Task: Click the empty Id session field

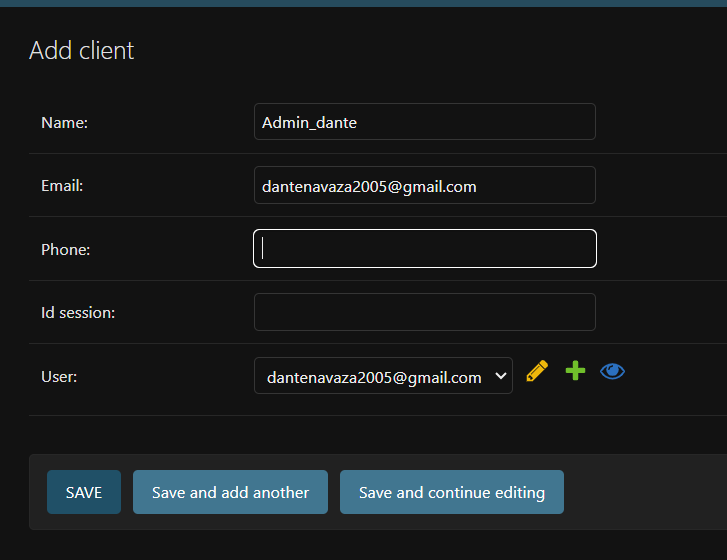Action: [425, 312]
